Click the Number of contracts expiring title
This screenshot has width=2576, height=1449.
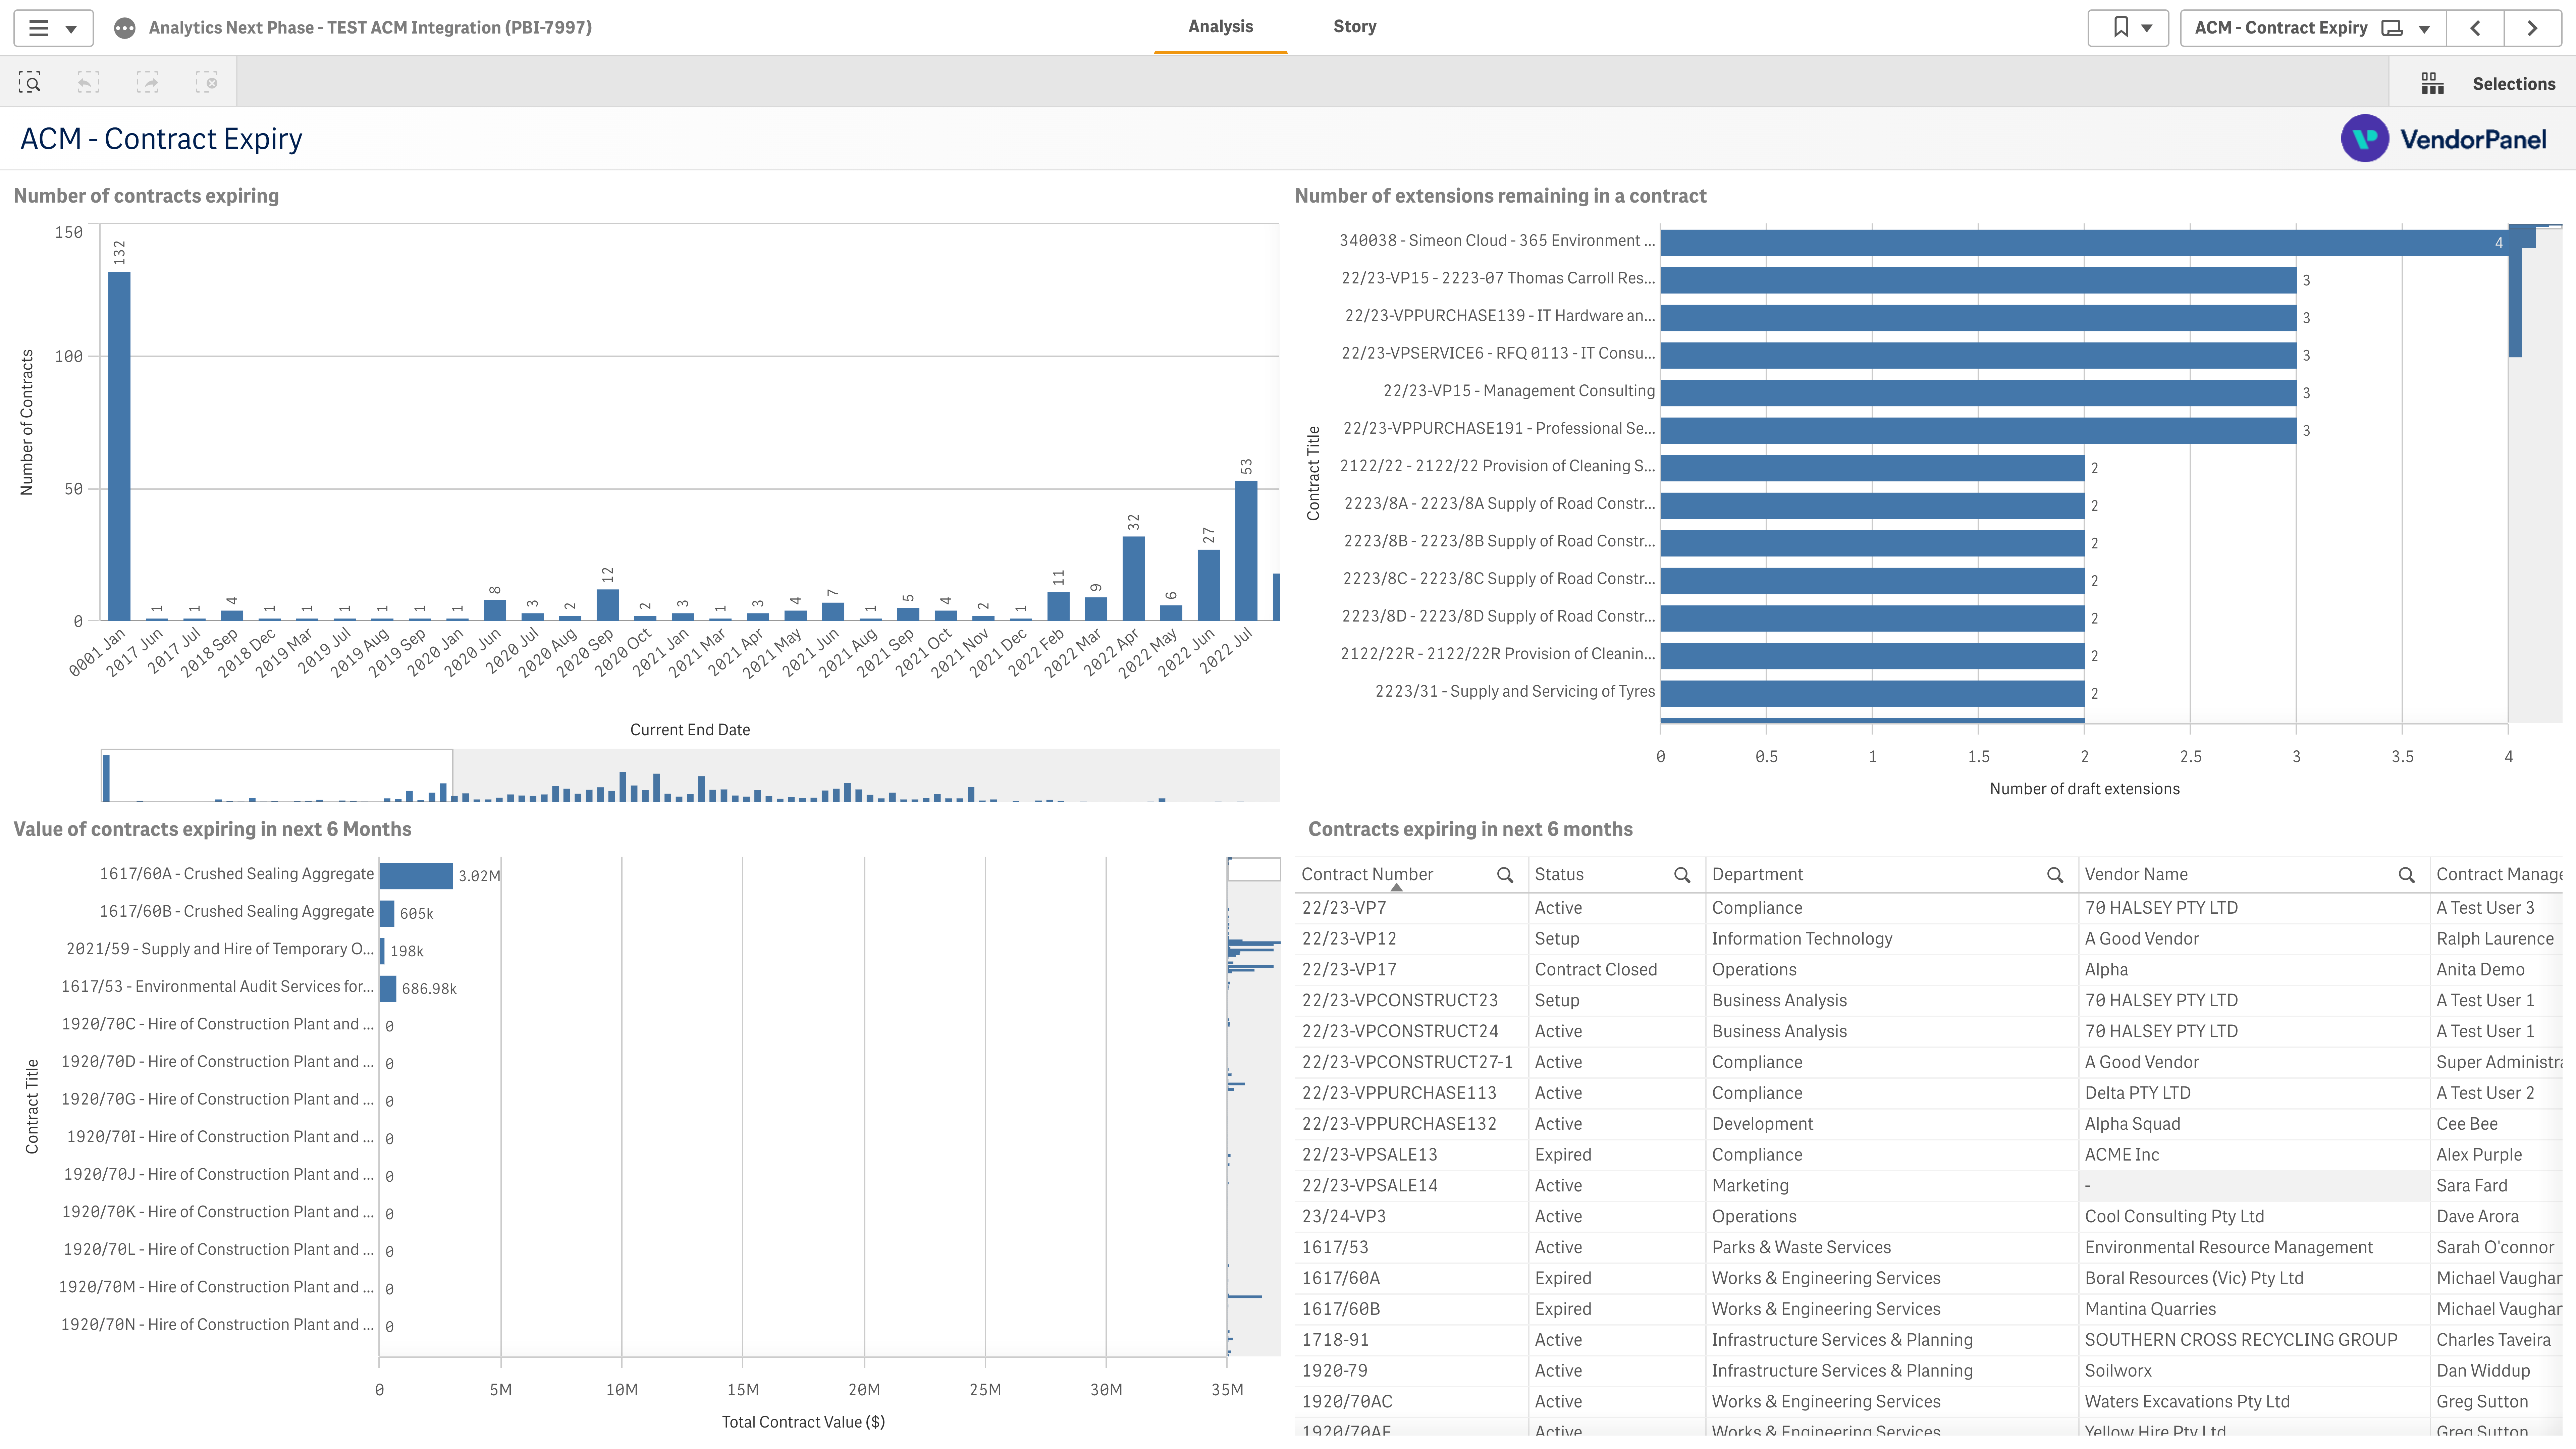tap(146, 196)
